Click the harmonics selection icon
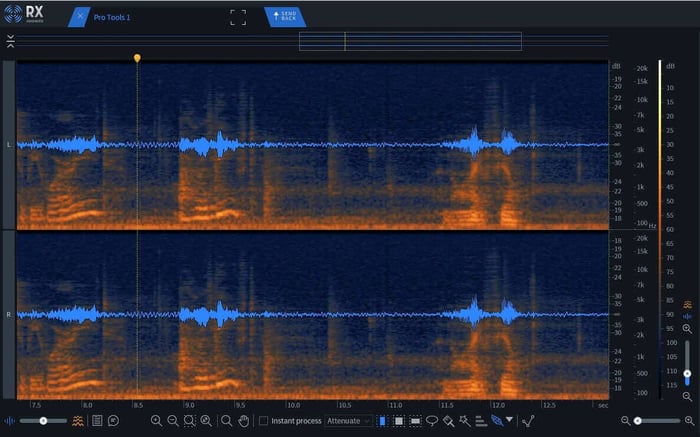This screenshot has width=700, height=437. pos(481,420)
